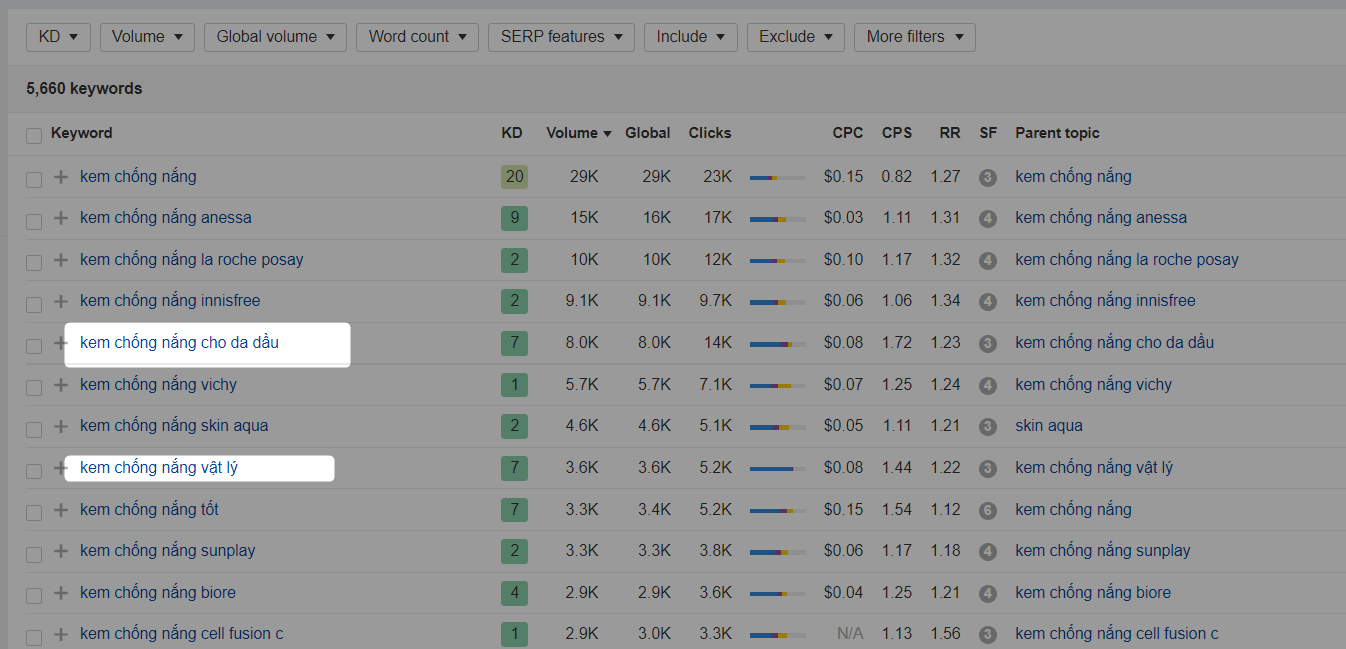Add kem chống nắng cell fusion c via plus
This screenshot has height=649, width=1346.
(x=61, y=634)
